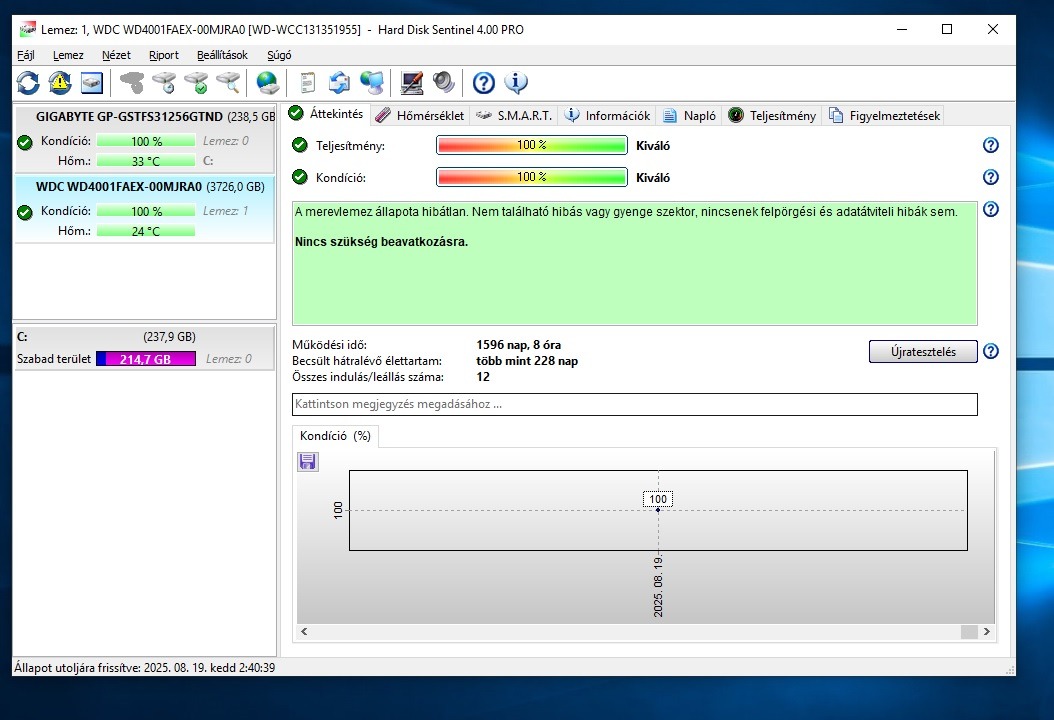Click the status bar Állapot utoljára frissítve text
Image resolution: width=1054 pixels, height=720 pixels.
(145, 668)
